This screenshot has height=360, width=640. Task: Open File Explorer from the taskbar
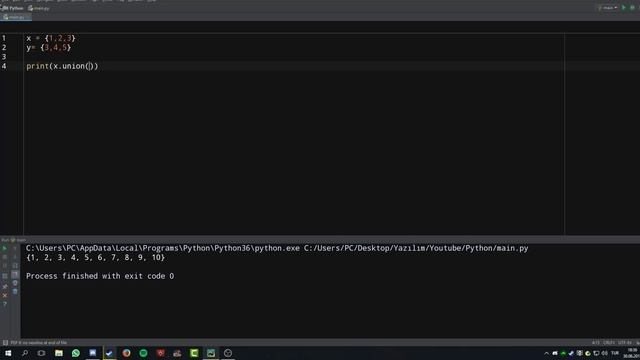tap(59, 353)
